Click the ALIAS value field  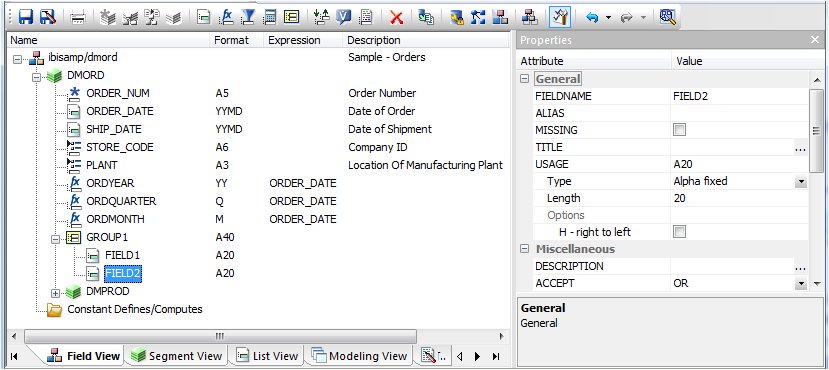[740, 113]
